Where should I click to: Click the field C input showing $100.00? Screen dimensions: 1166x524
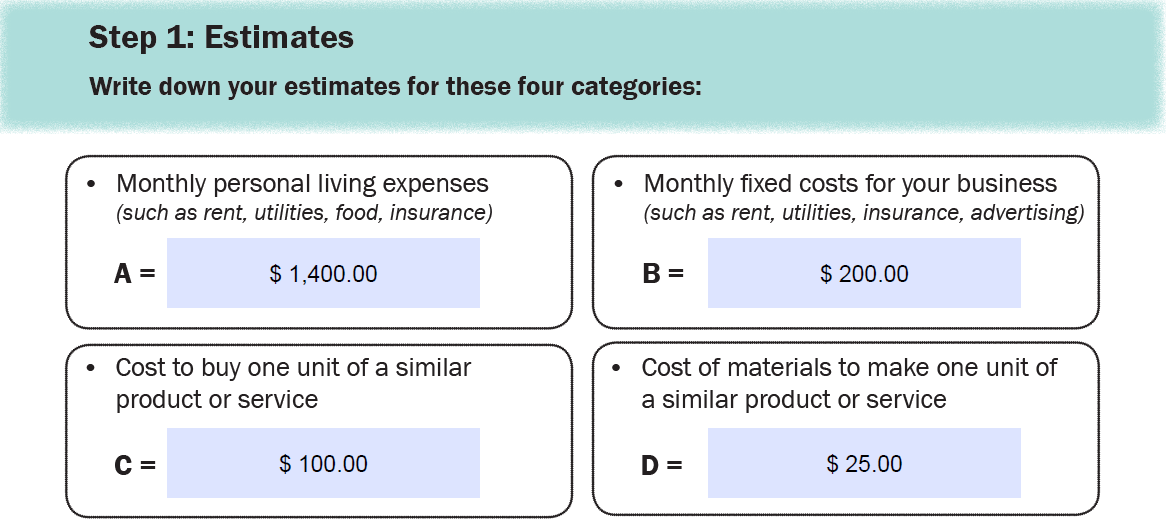323,463
